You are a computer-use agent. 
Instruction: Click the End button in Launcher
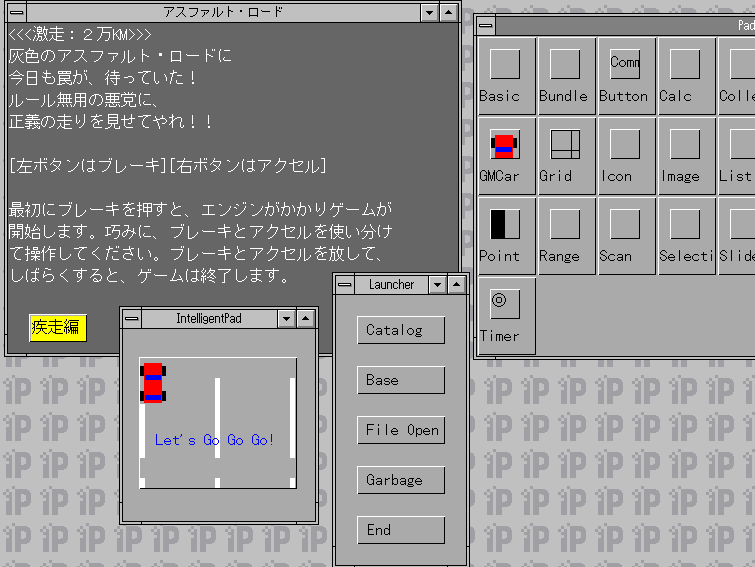tap(400, 530)
